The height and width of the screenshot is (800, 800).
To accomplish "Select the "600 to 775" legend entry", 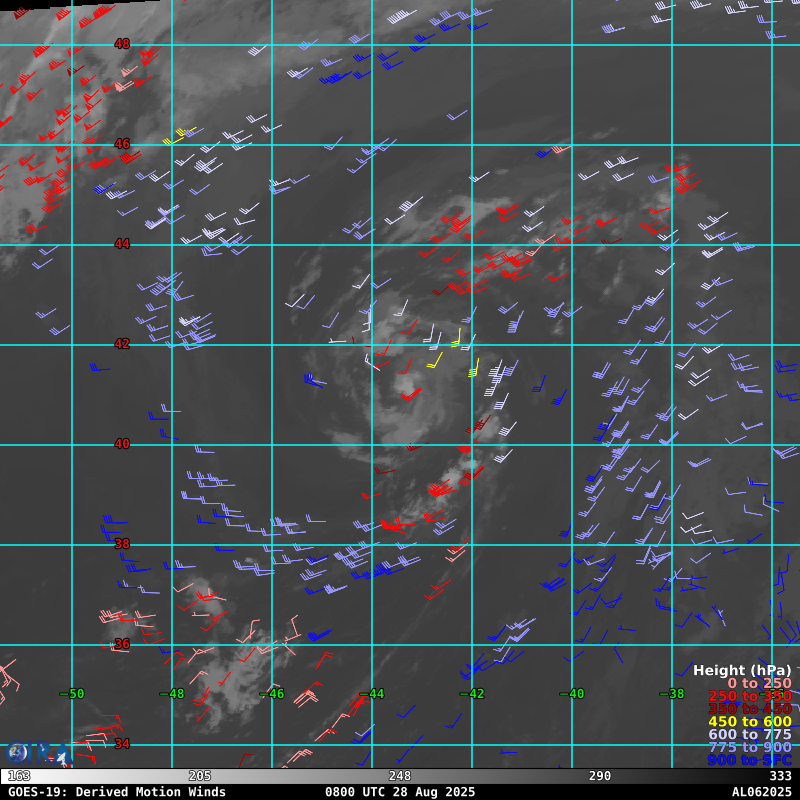I will [x=750, y=734].
